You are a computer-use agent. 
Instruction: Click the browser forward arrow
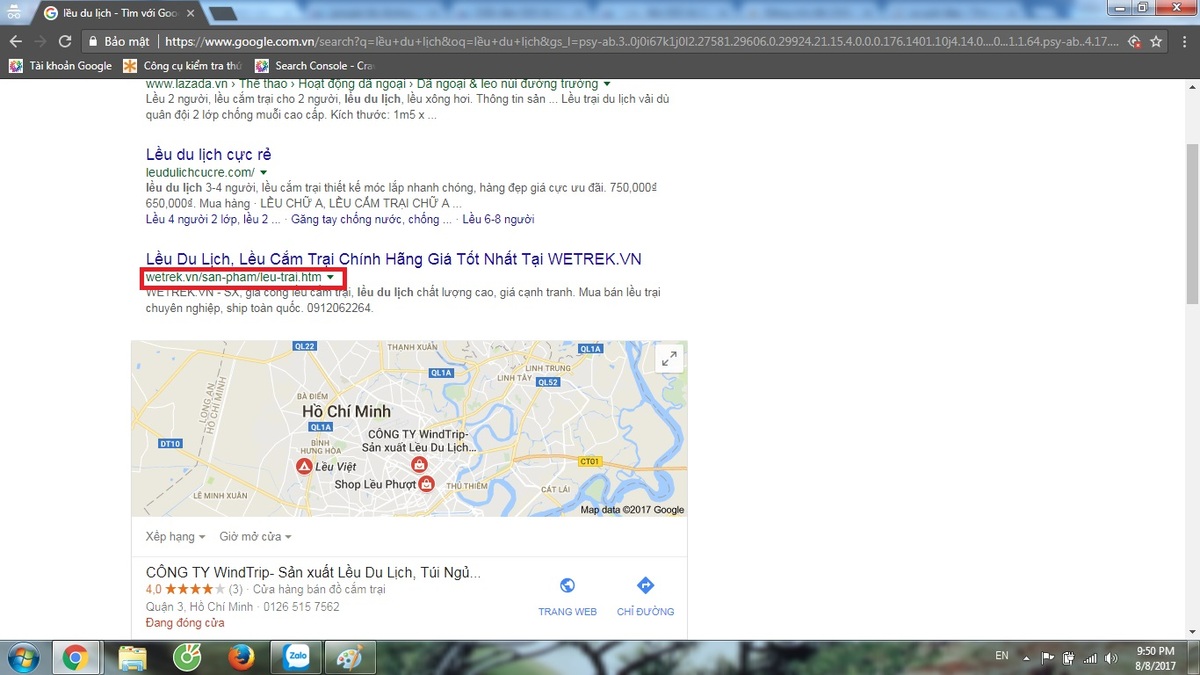coord(40,42)
